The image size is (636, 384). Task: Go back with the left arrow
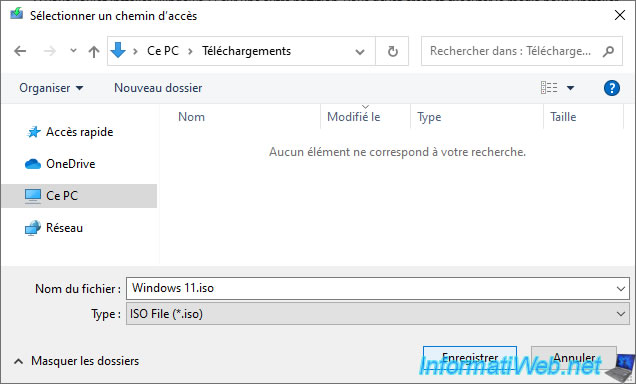point(20,51)
